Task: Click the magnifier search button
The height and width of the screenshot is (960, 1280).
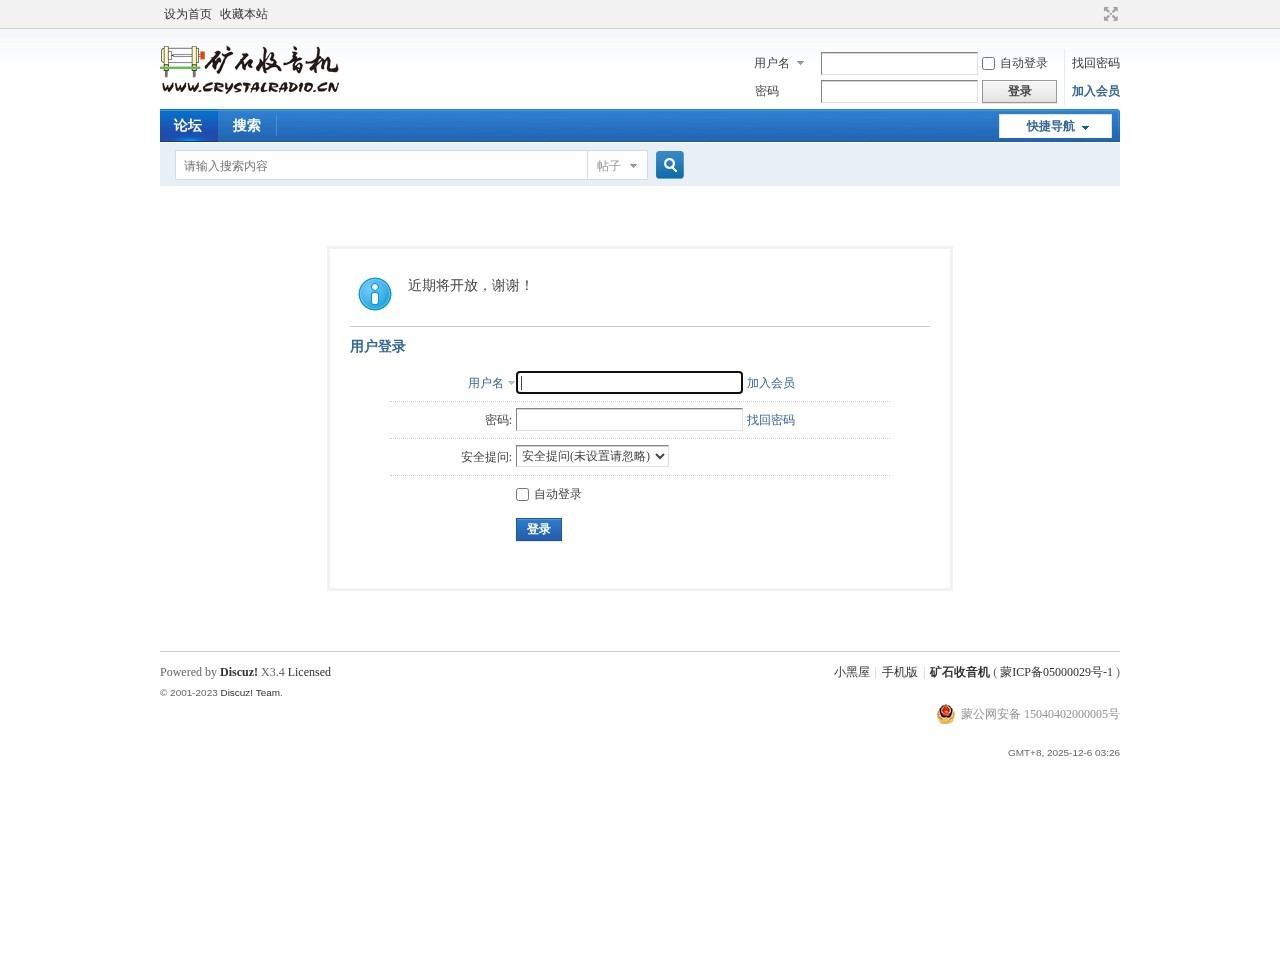Action: 669,165
